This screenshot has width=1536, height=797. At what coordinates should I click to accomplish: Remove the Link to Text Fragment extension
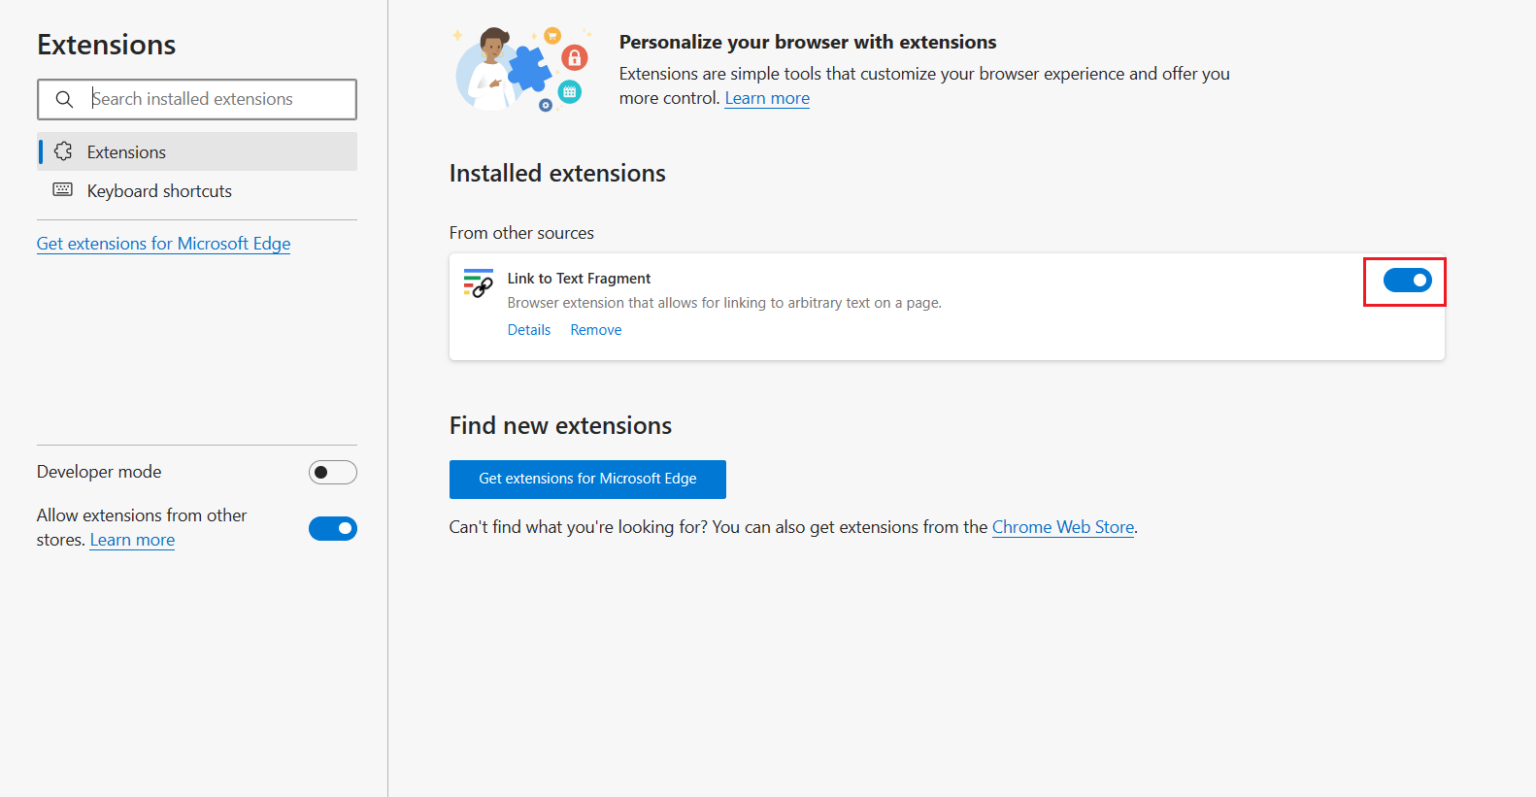point(596,330)
